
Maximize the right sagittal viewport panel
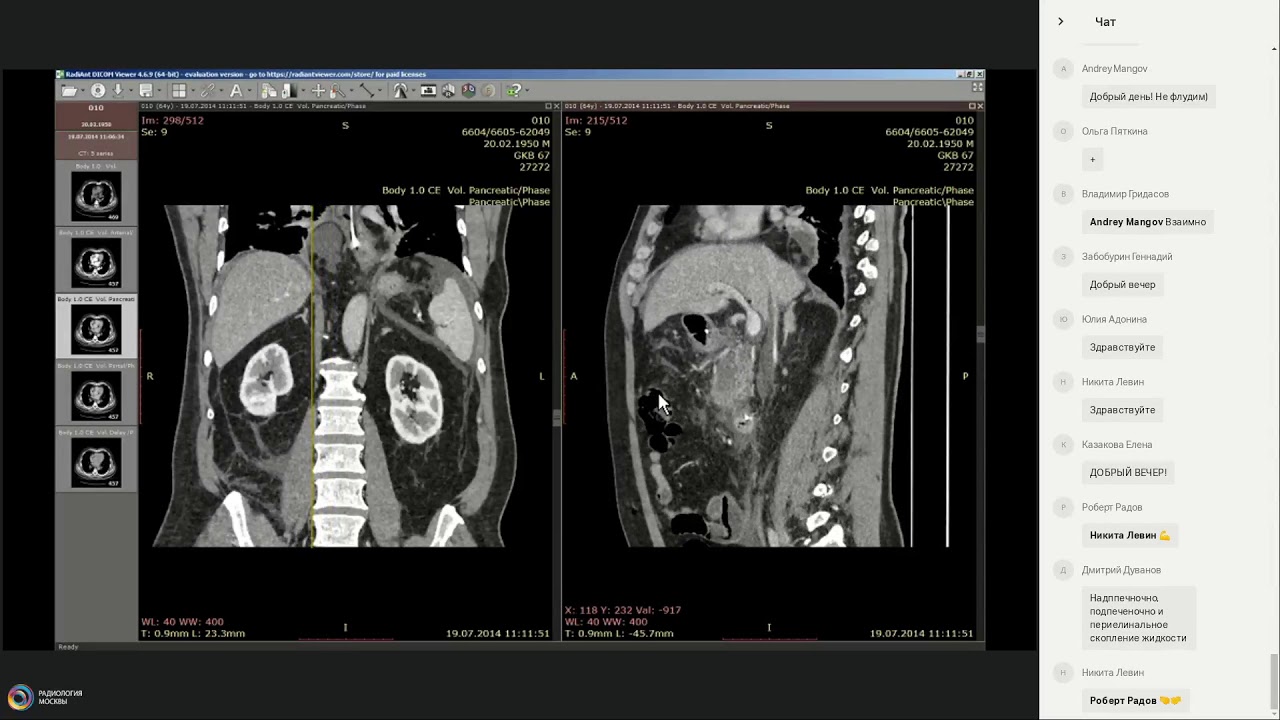coord(971,106)
